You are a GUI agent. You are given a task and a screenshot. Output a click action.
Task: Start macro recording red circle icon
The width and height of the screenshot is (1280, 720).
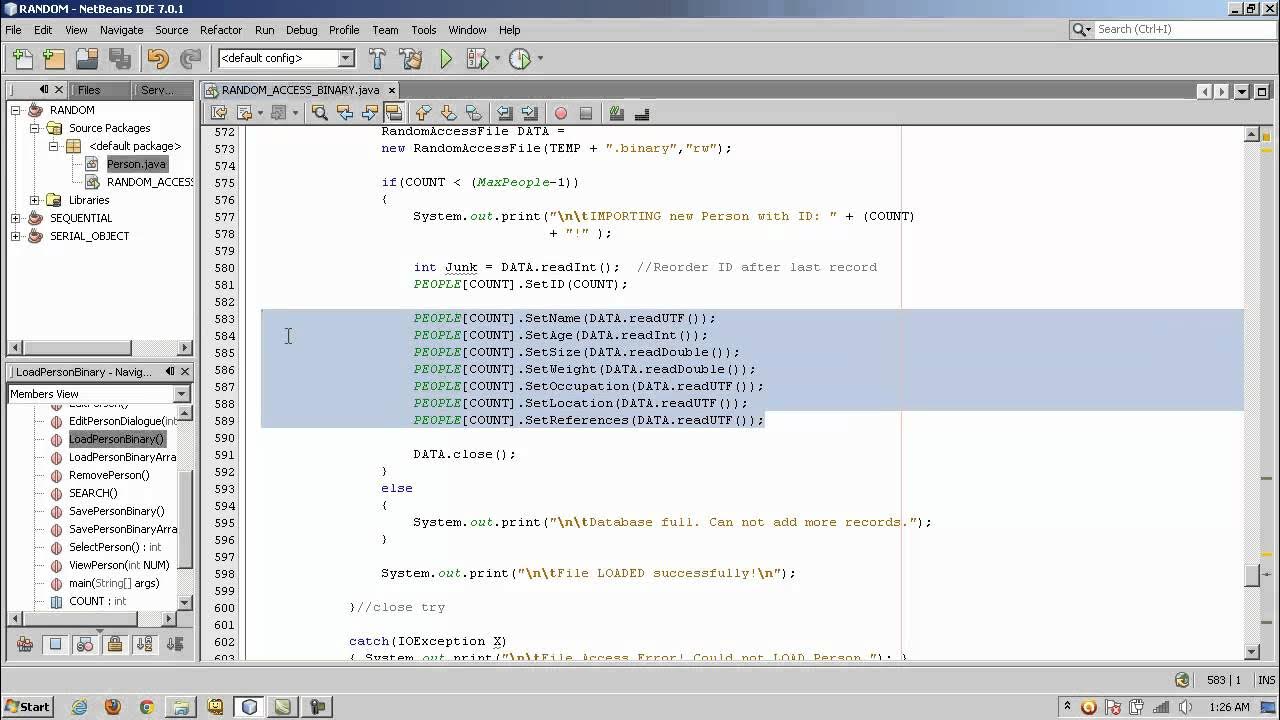(561, 113)
